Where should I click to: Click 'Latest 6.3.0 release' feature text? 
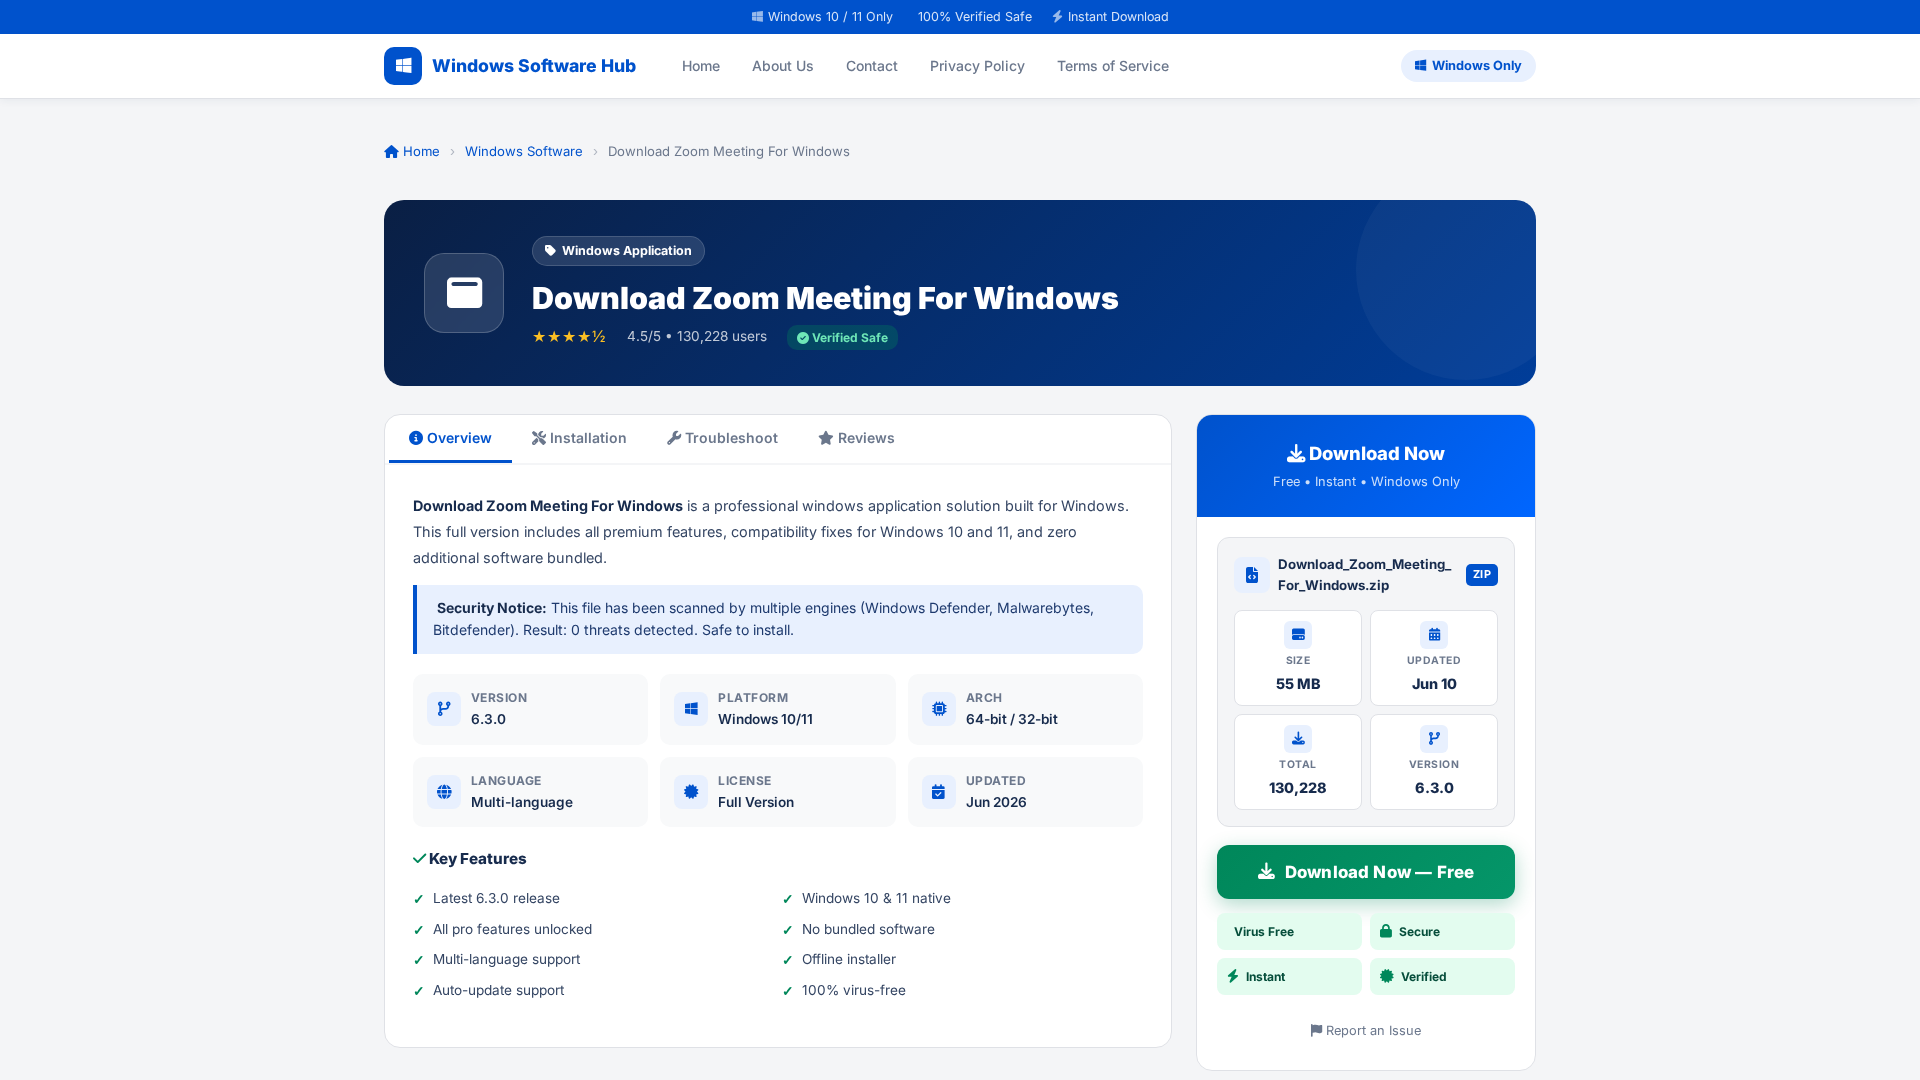(x=496, y=899)
